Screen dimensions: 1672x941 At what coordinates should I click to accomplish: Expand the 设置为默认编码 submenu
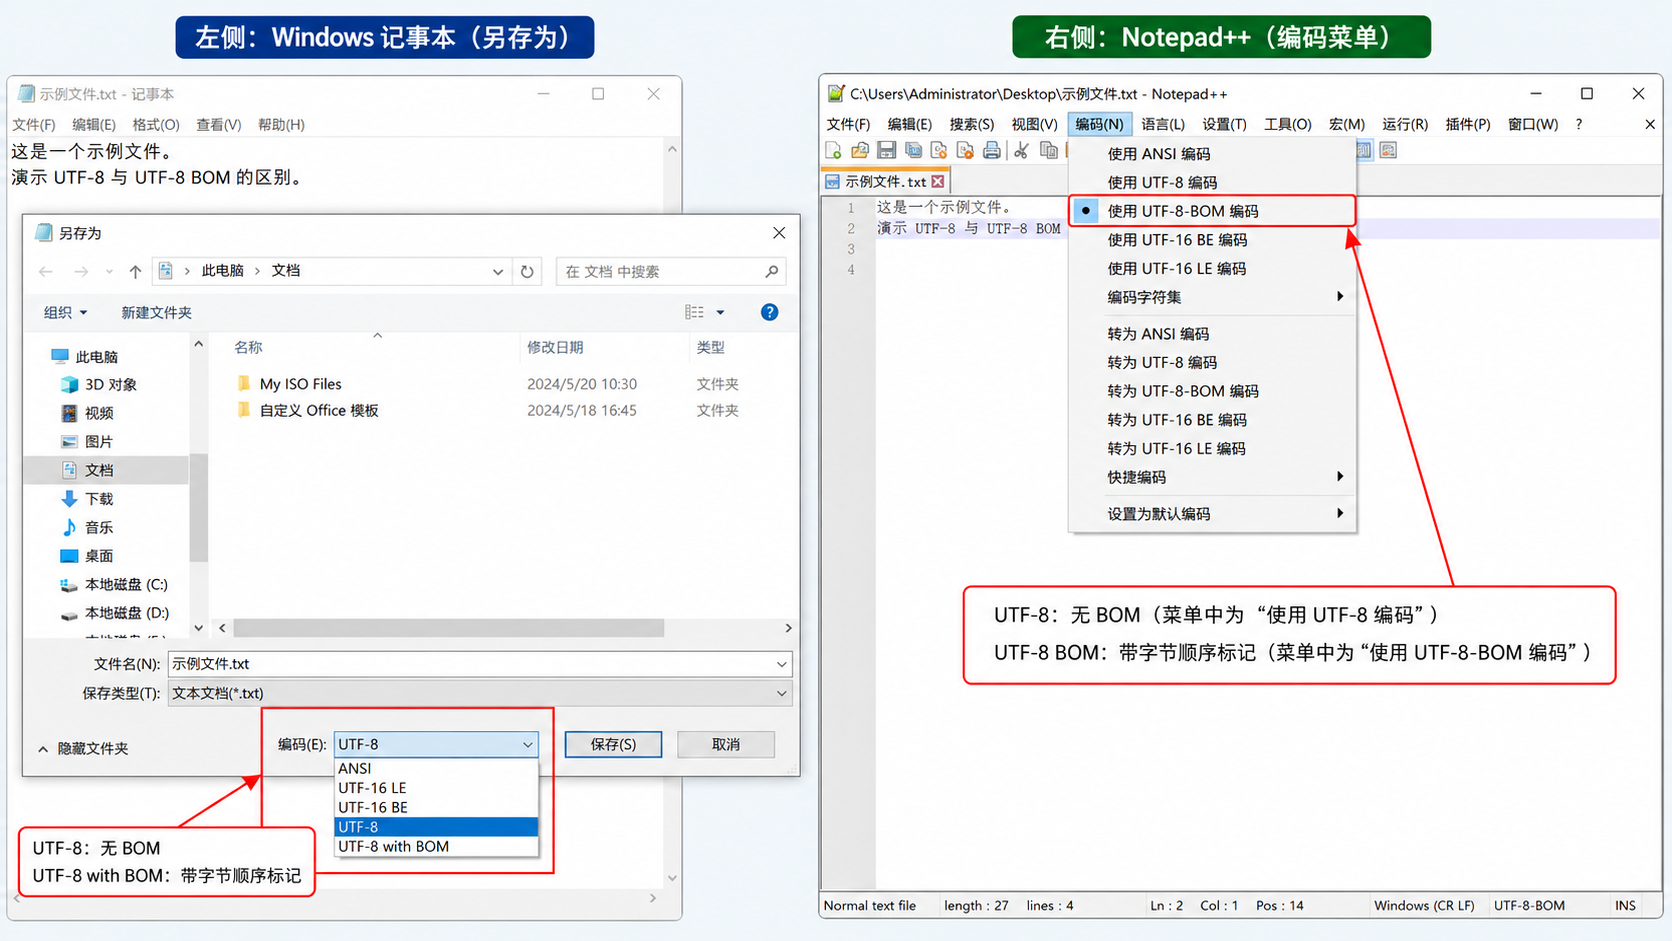point(1212,514)
